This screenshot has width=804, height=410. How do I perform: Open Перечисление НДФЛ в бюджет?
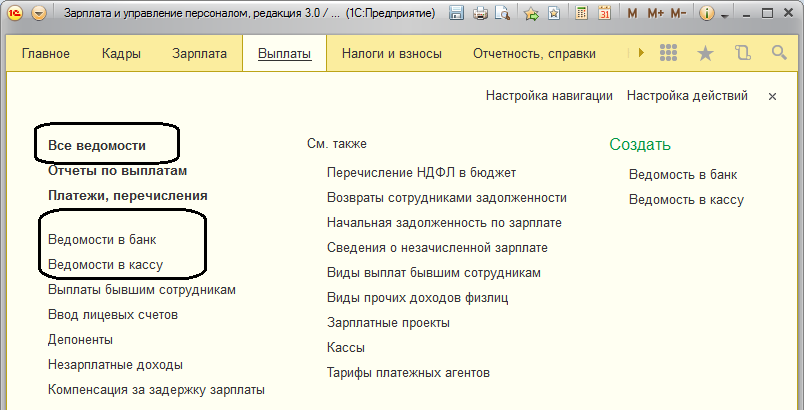(x=421, y=173)
